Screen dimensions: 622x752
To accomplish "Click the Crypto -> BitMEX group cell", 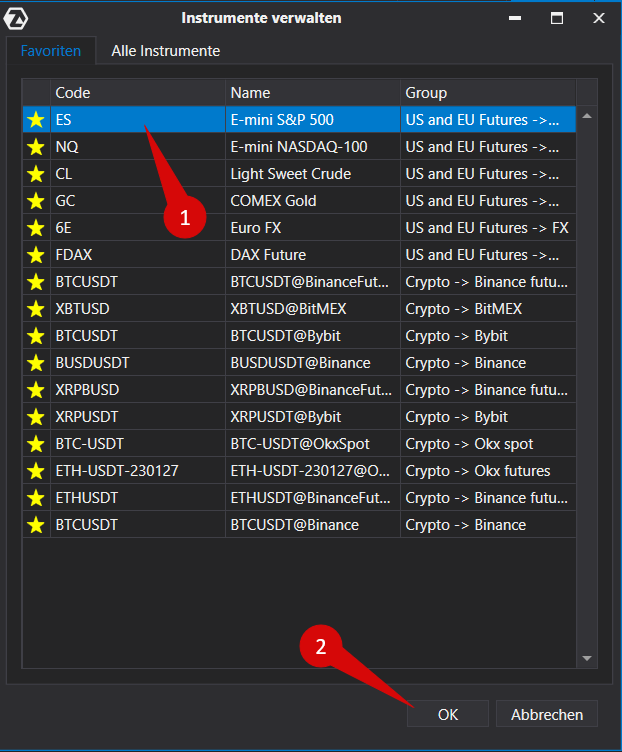I will tap(488, 309).
